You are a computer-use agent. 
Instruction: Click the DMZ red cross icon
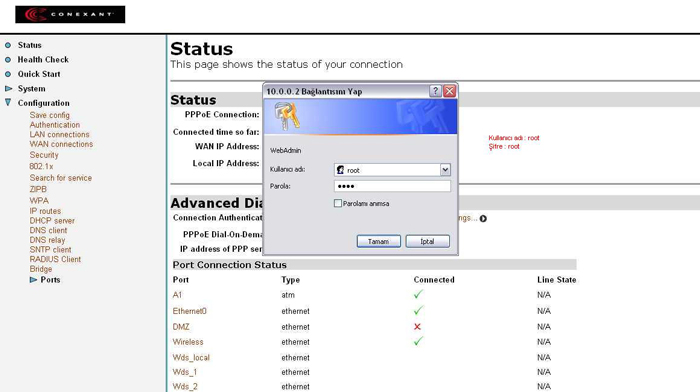(417, 327)
